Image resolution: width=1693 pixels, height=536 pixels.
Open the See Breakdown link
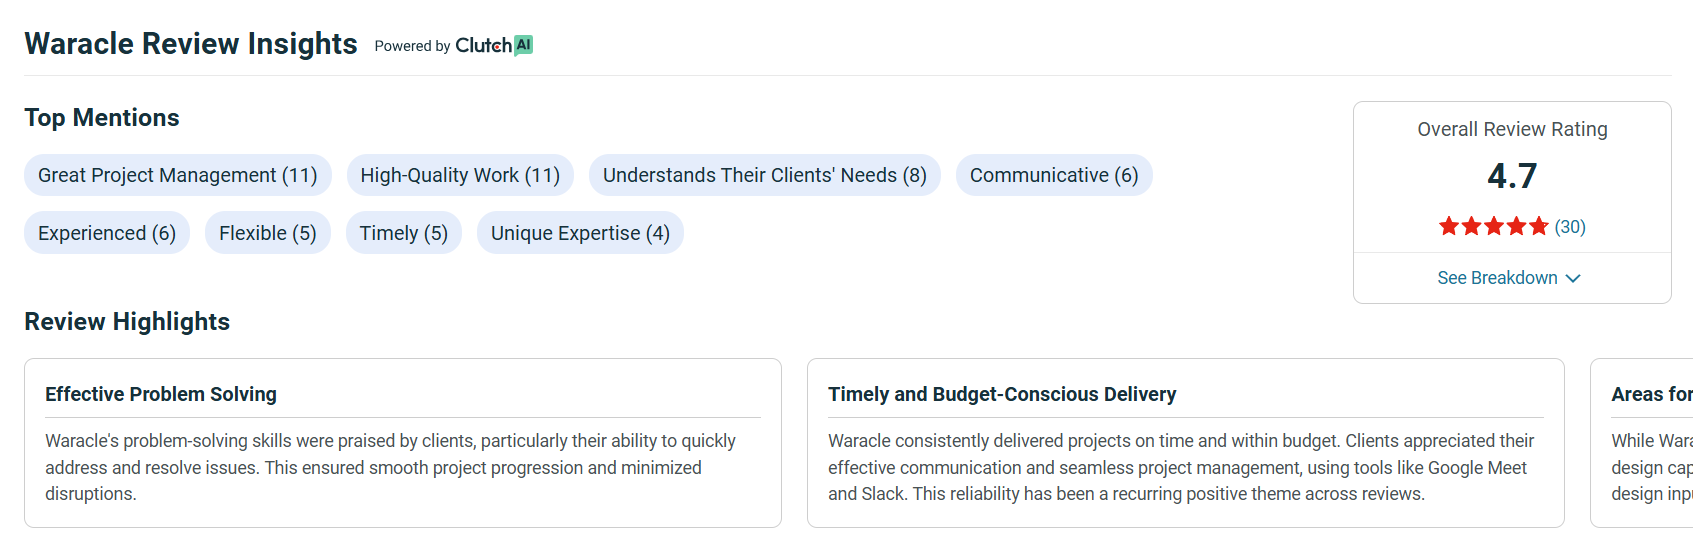click(x=1509, y=278)
